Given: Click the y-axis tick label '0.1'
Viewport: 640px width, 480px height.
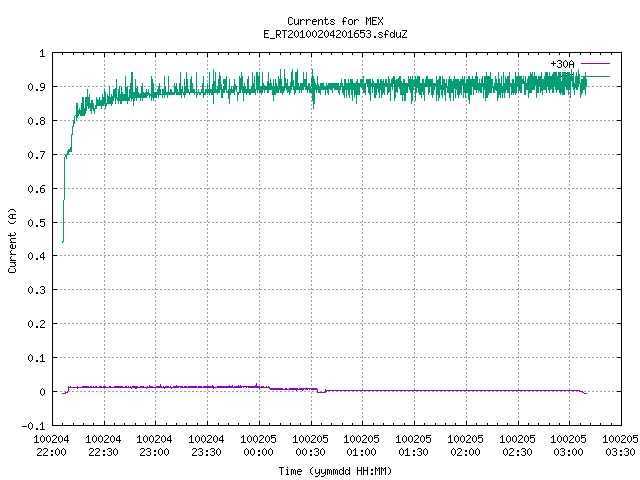Looking at the screenshot, I should (36, 358).
